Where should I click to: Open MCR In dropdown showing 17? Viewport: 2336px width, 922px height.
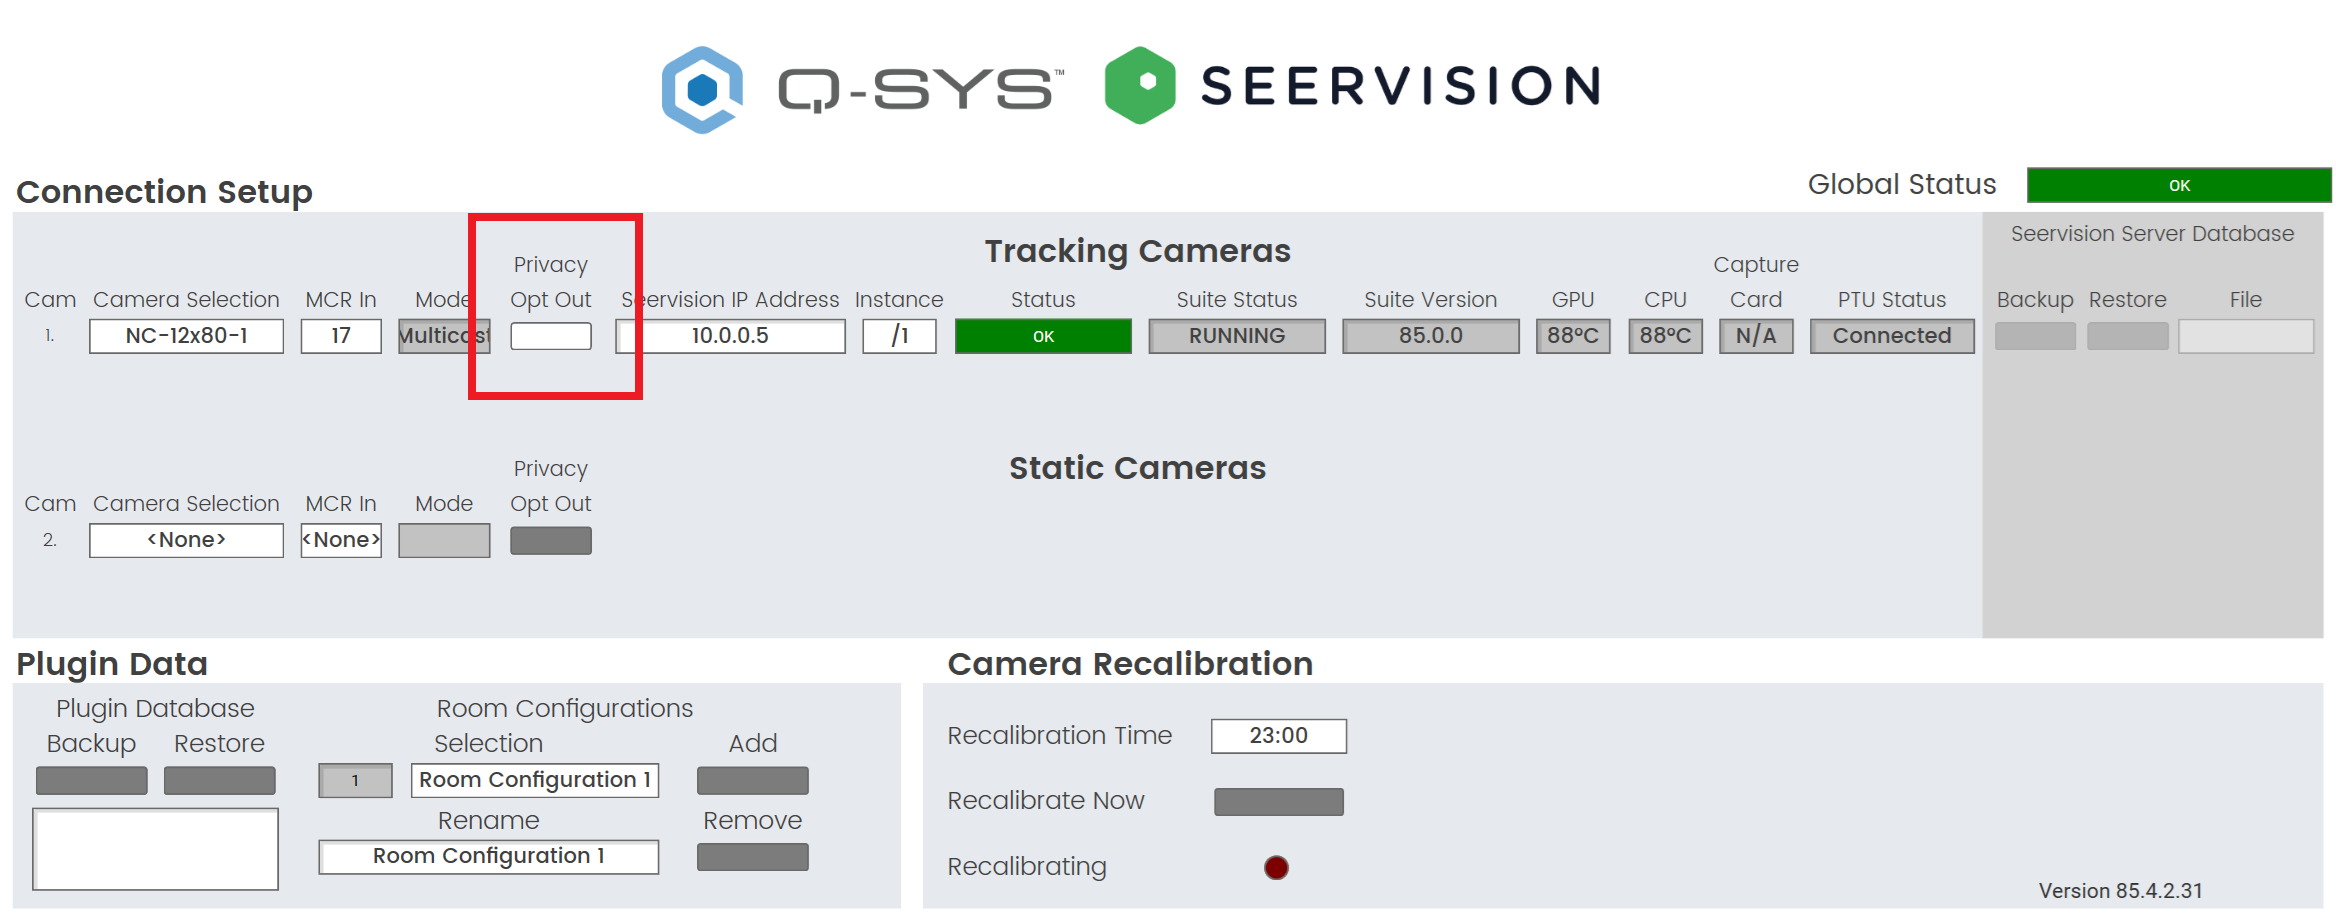coord(341,336)
